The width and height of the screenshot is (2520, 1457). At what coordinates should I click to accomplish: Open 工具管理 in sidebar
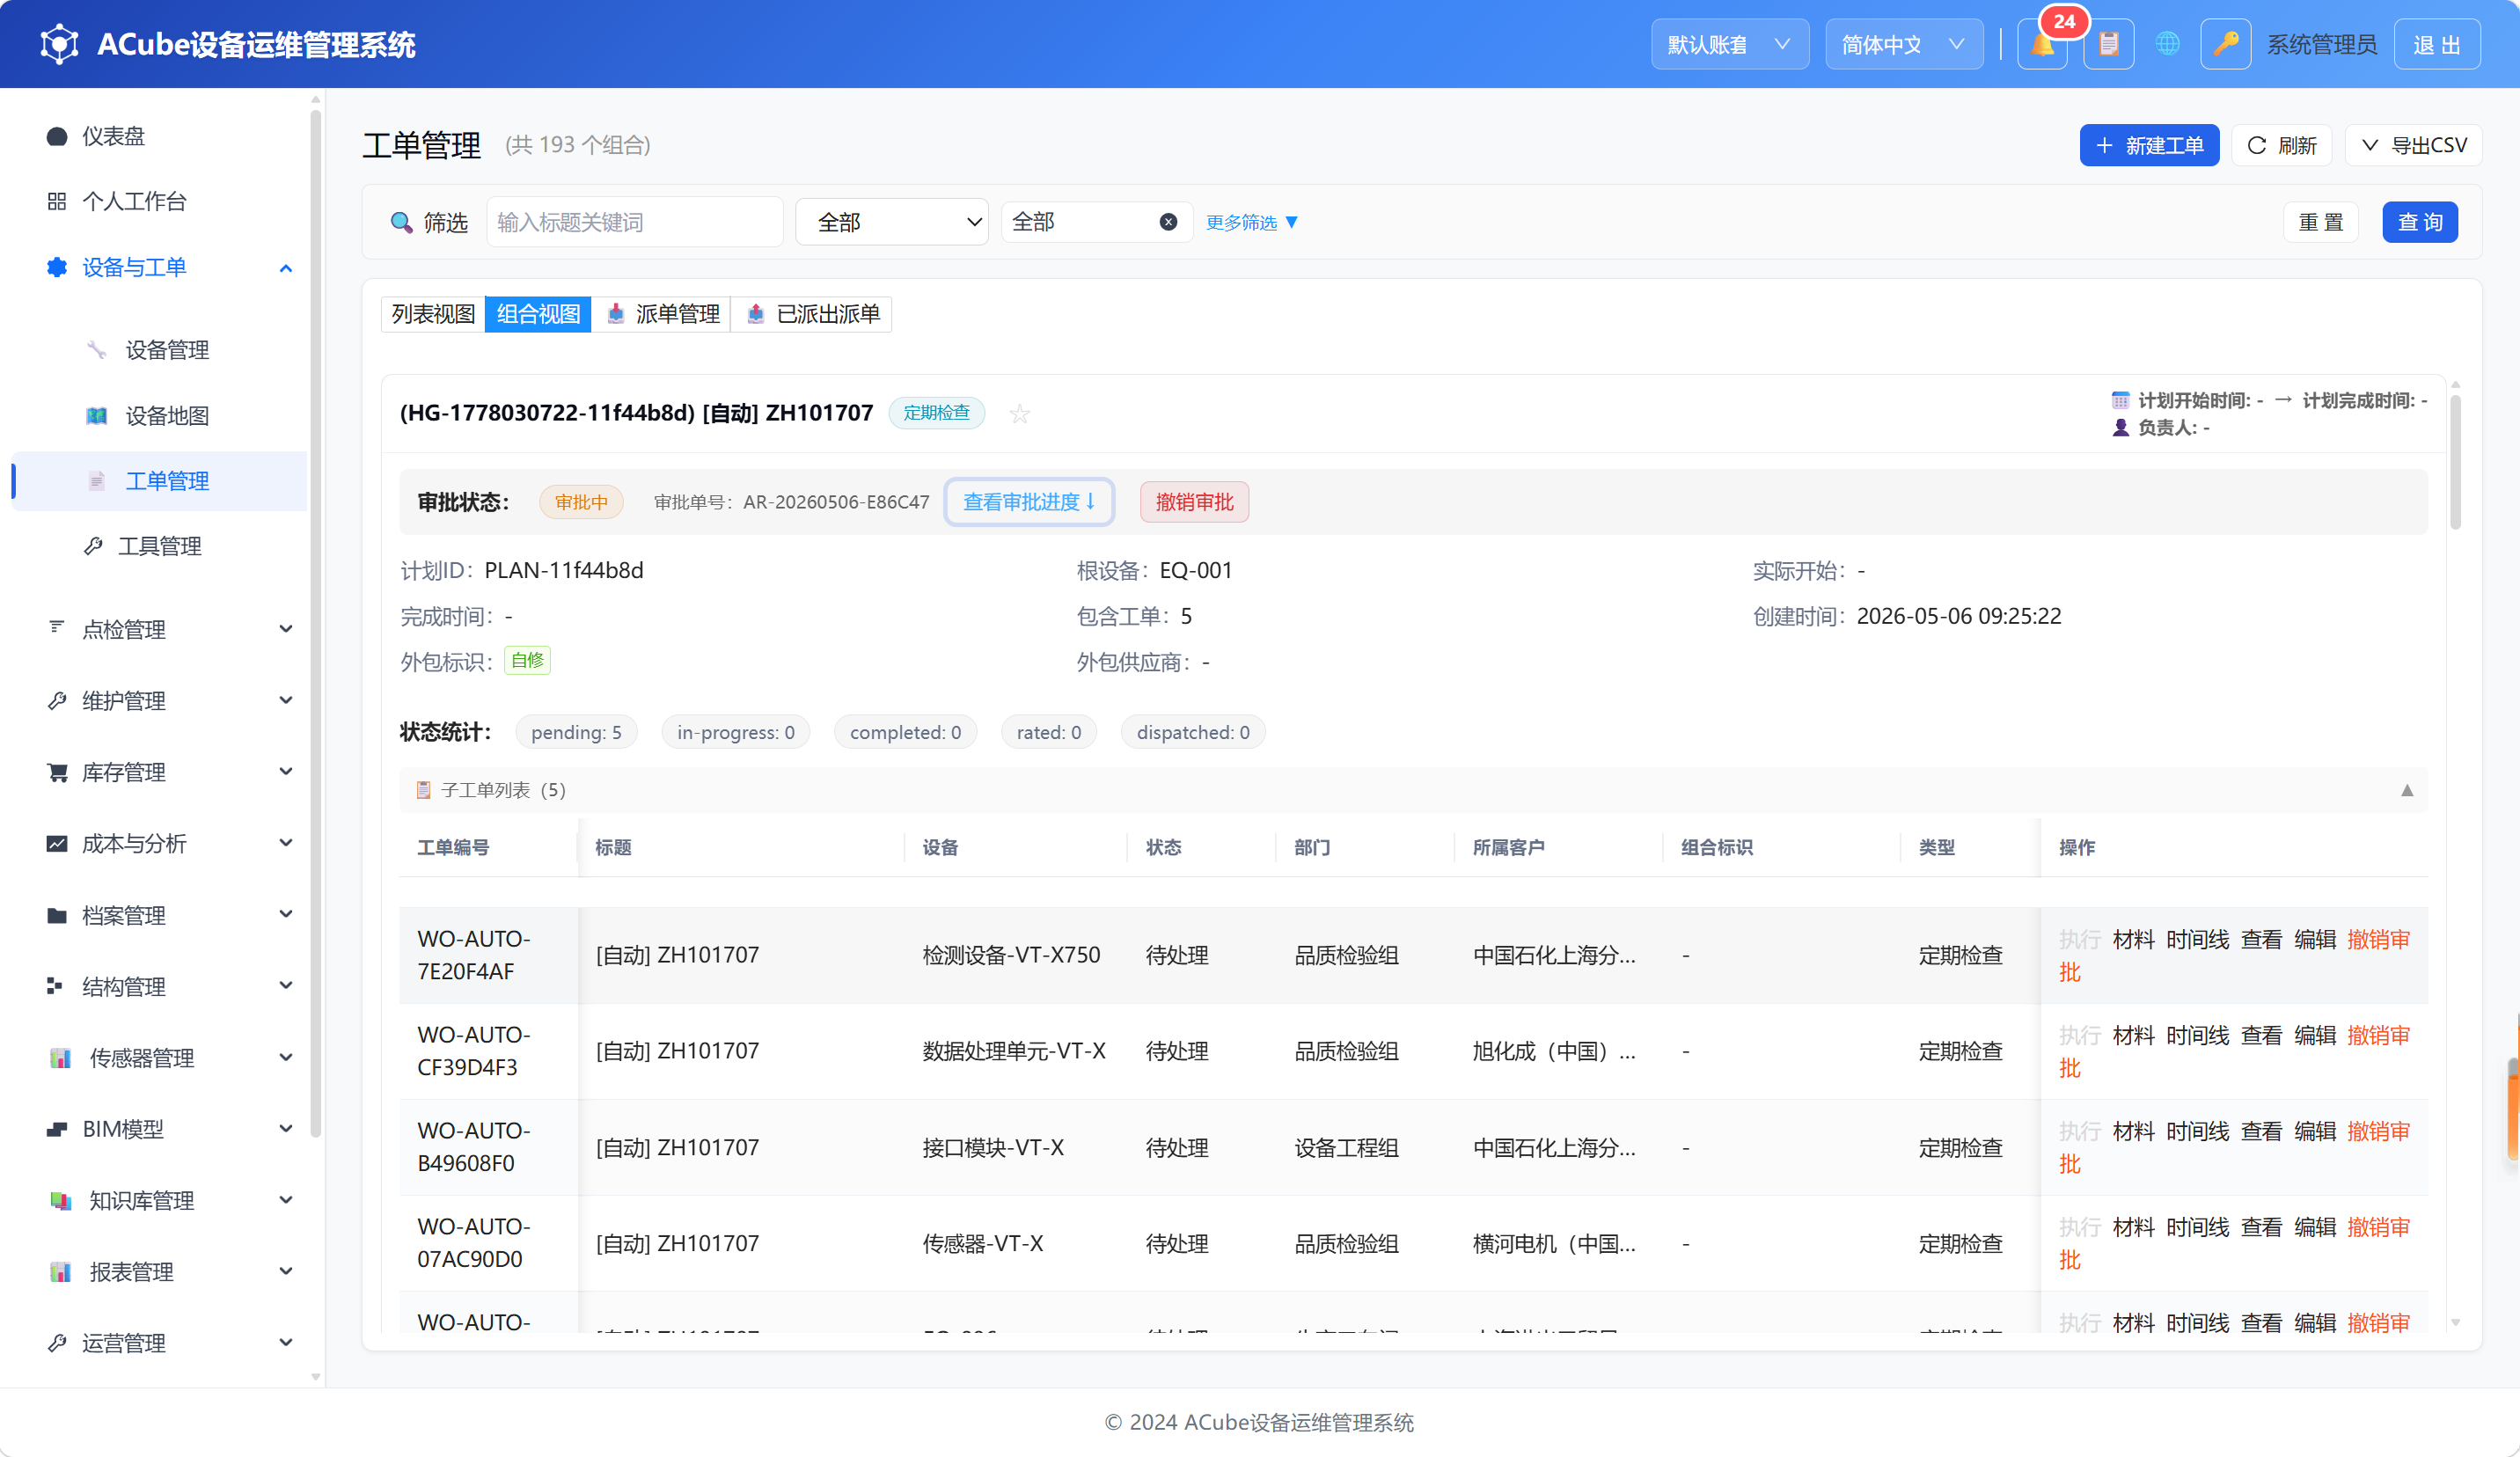pyautogui.click(x=160, y=546)
